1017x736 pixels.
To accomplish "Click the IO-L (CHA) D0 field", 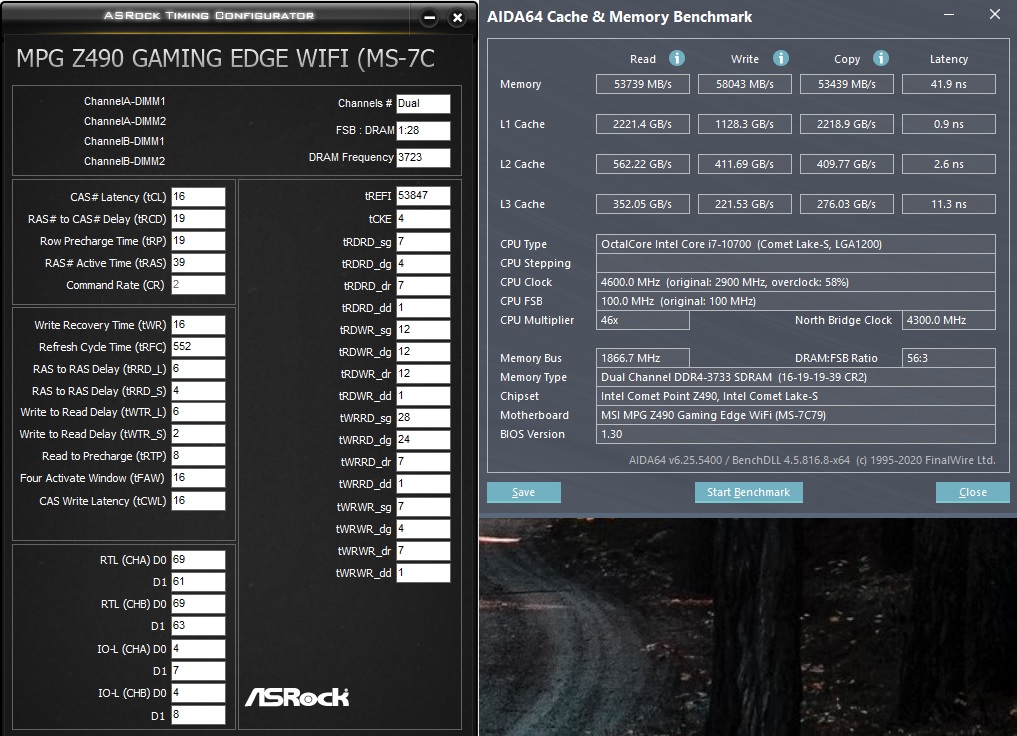I will (x=198, y=648).
